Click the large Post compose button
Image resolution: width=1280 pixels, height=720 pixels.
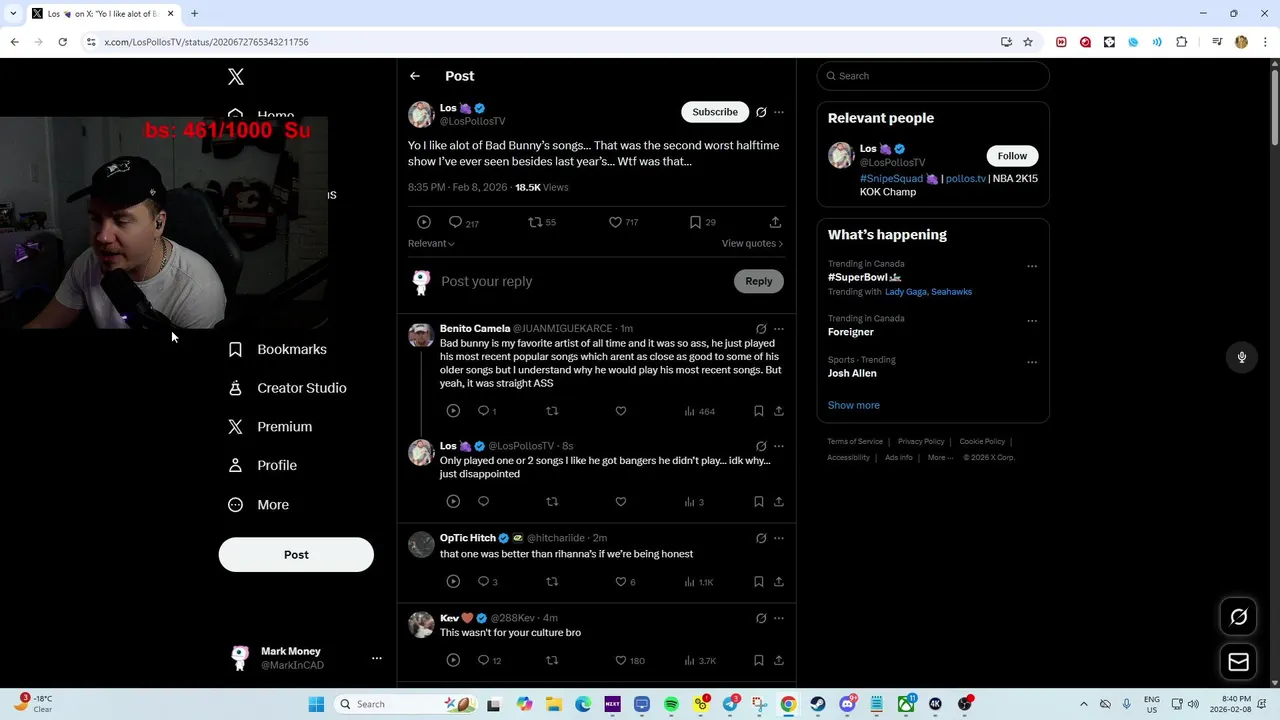click(296, 555)
